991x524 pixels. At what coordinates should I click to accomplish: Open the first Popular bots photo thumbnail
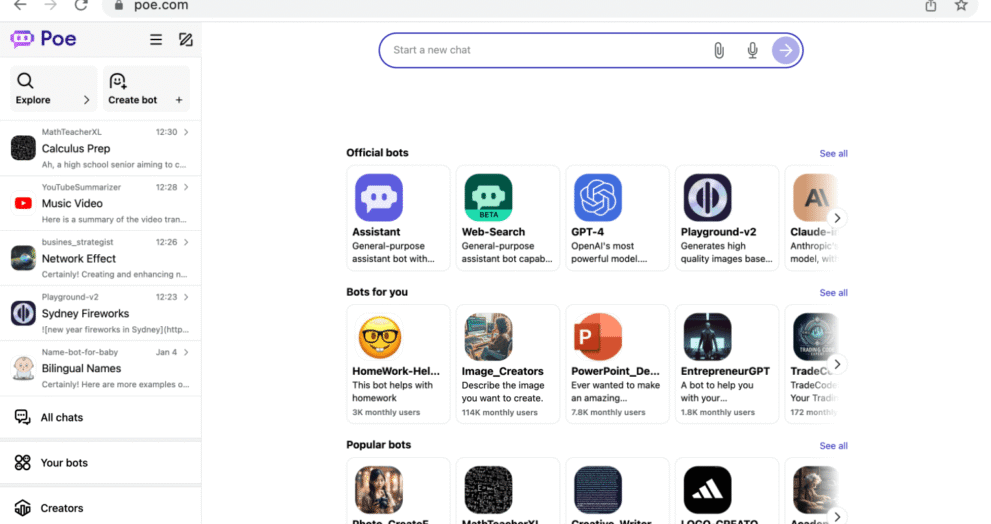pos(379,490)
